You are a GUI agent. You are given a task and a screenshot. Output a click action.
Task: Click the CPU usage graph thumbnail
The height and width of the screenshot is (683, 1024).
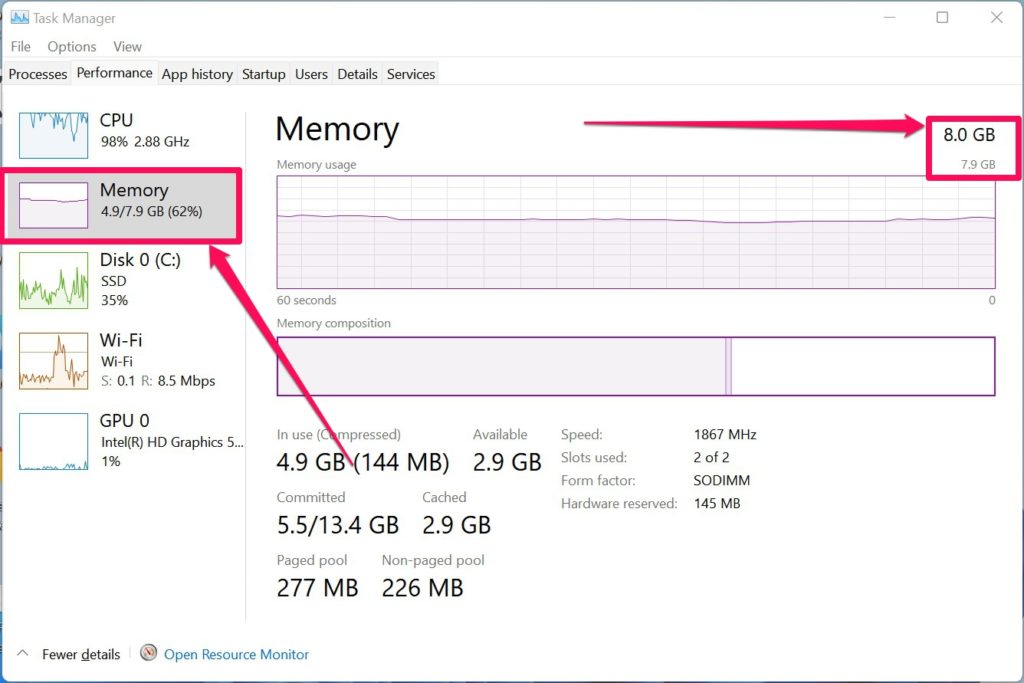click(x=54, y=135)
